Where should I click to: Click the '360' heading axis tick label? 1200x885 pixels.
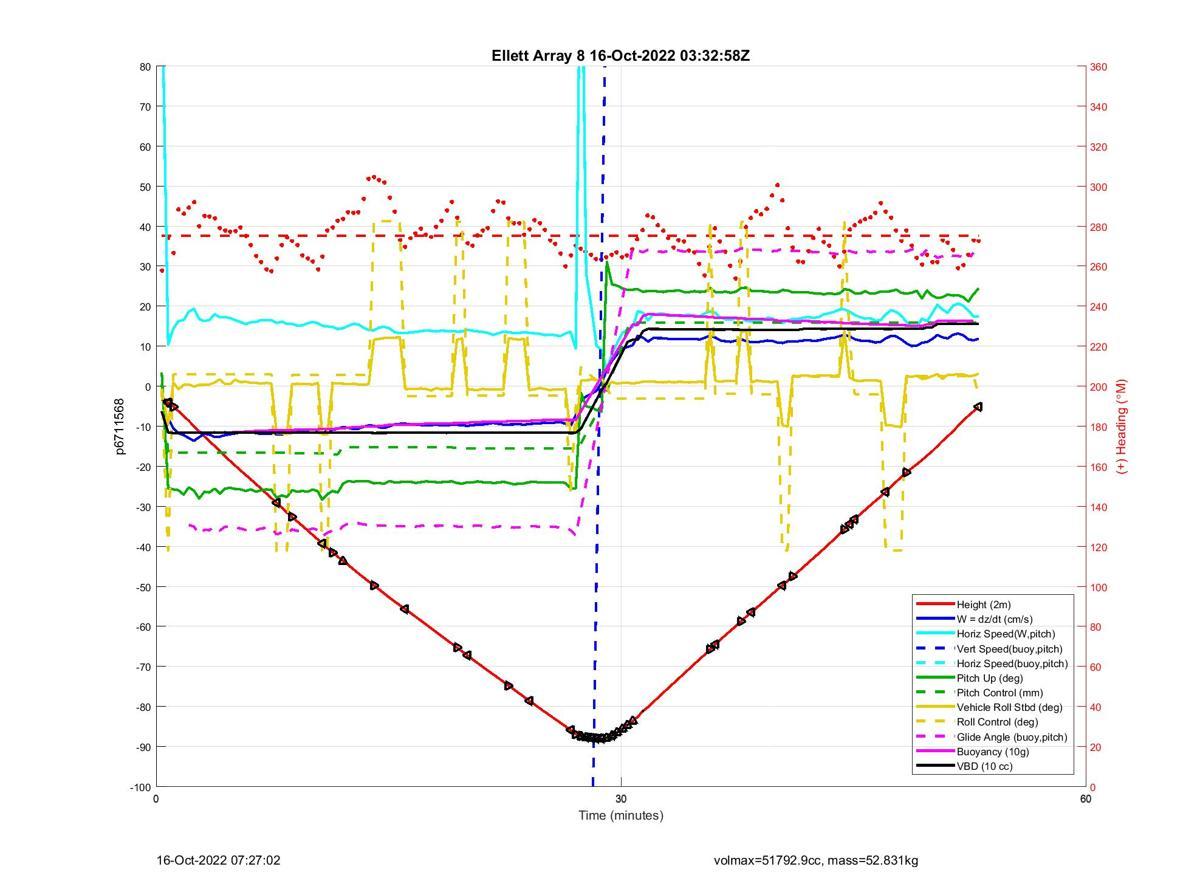pyautogui.click(x=1099, y=67)
